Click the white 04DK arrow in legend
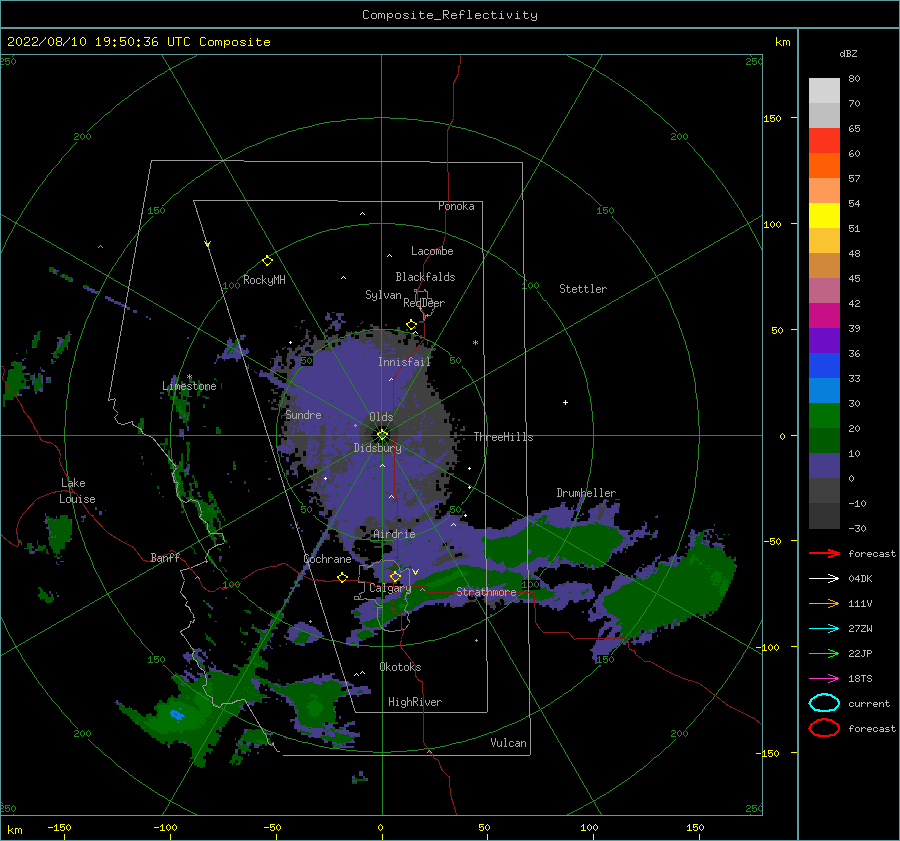The width and height of the screenshot is (900, 841). [824, 578]
